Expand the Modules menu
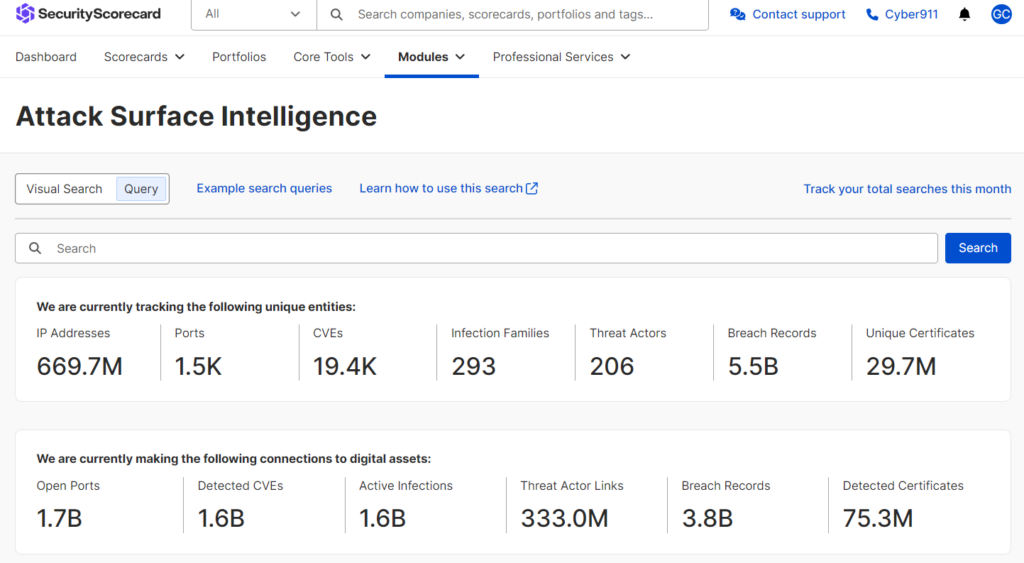 [x=432, y=57]
